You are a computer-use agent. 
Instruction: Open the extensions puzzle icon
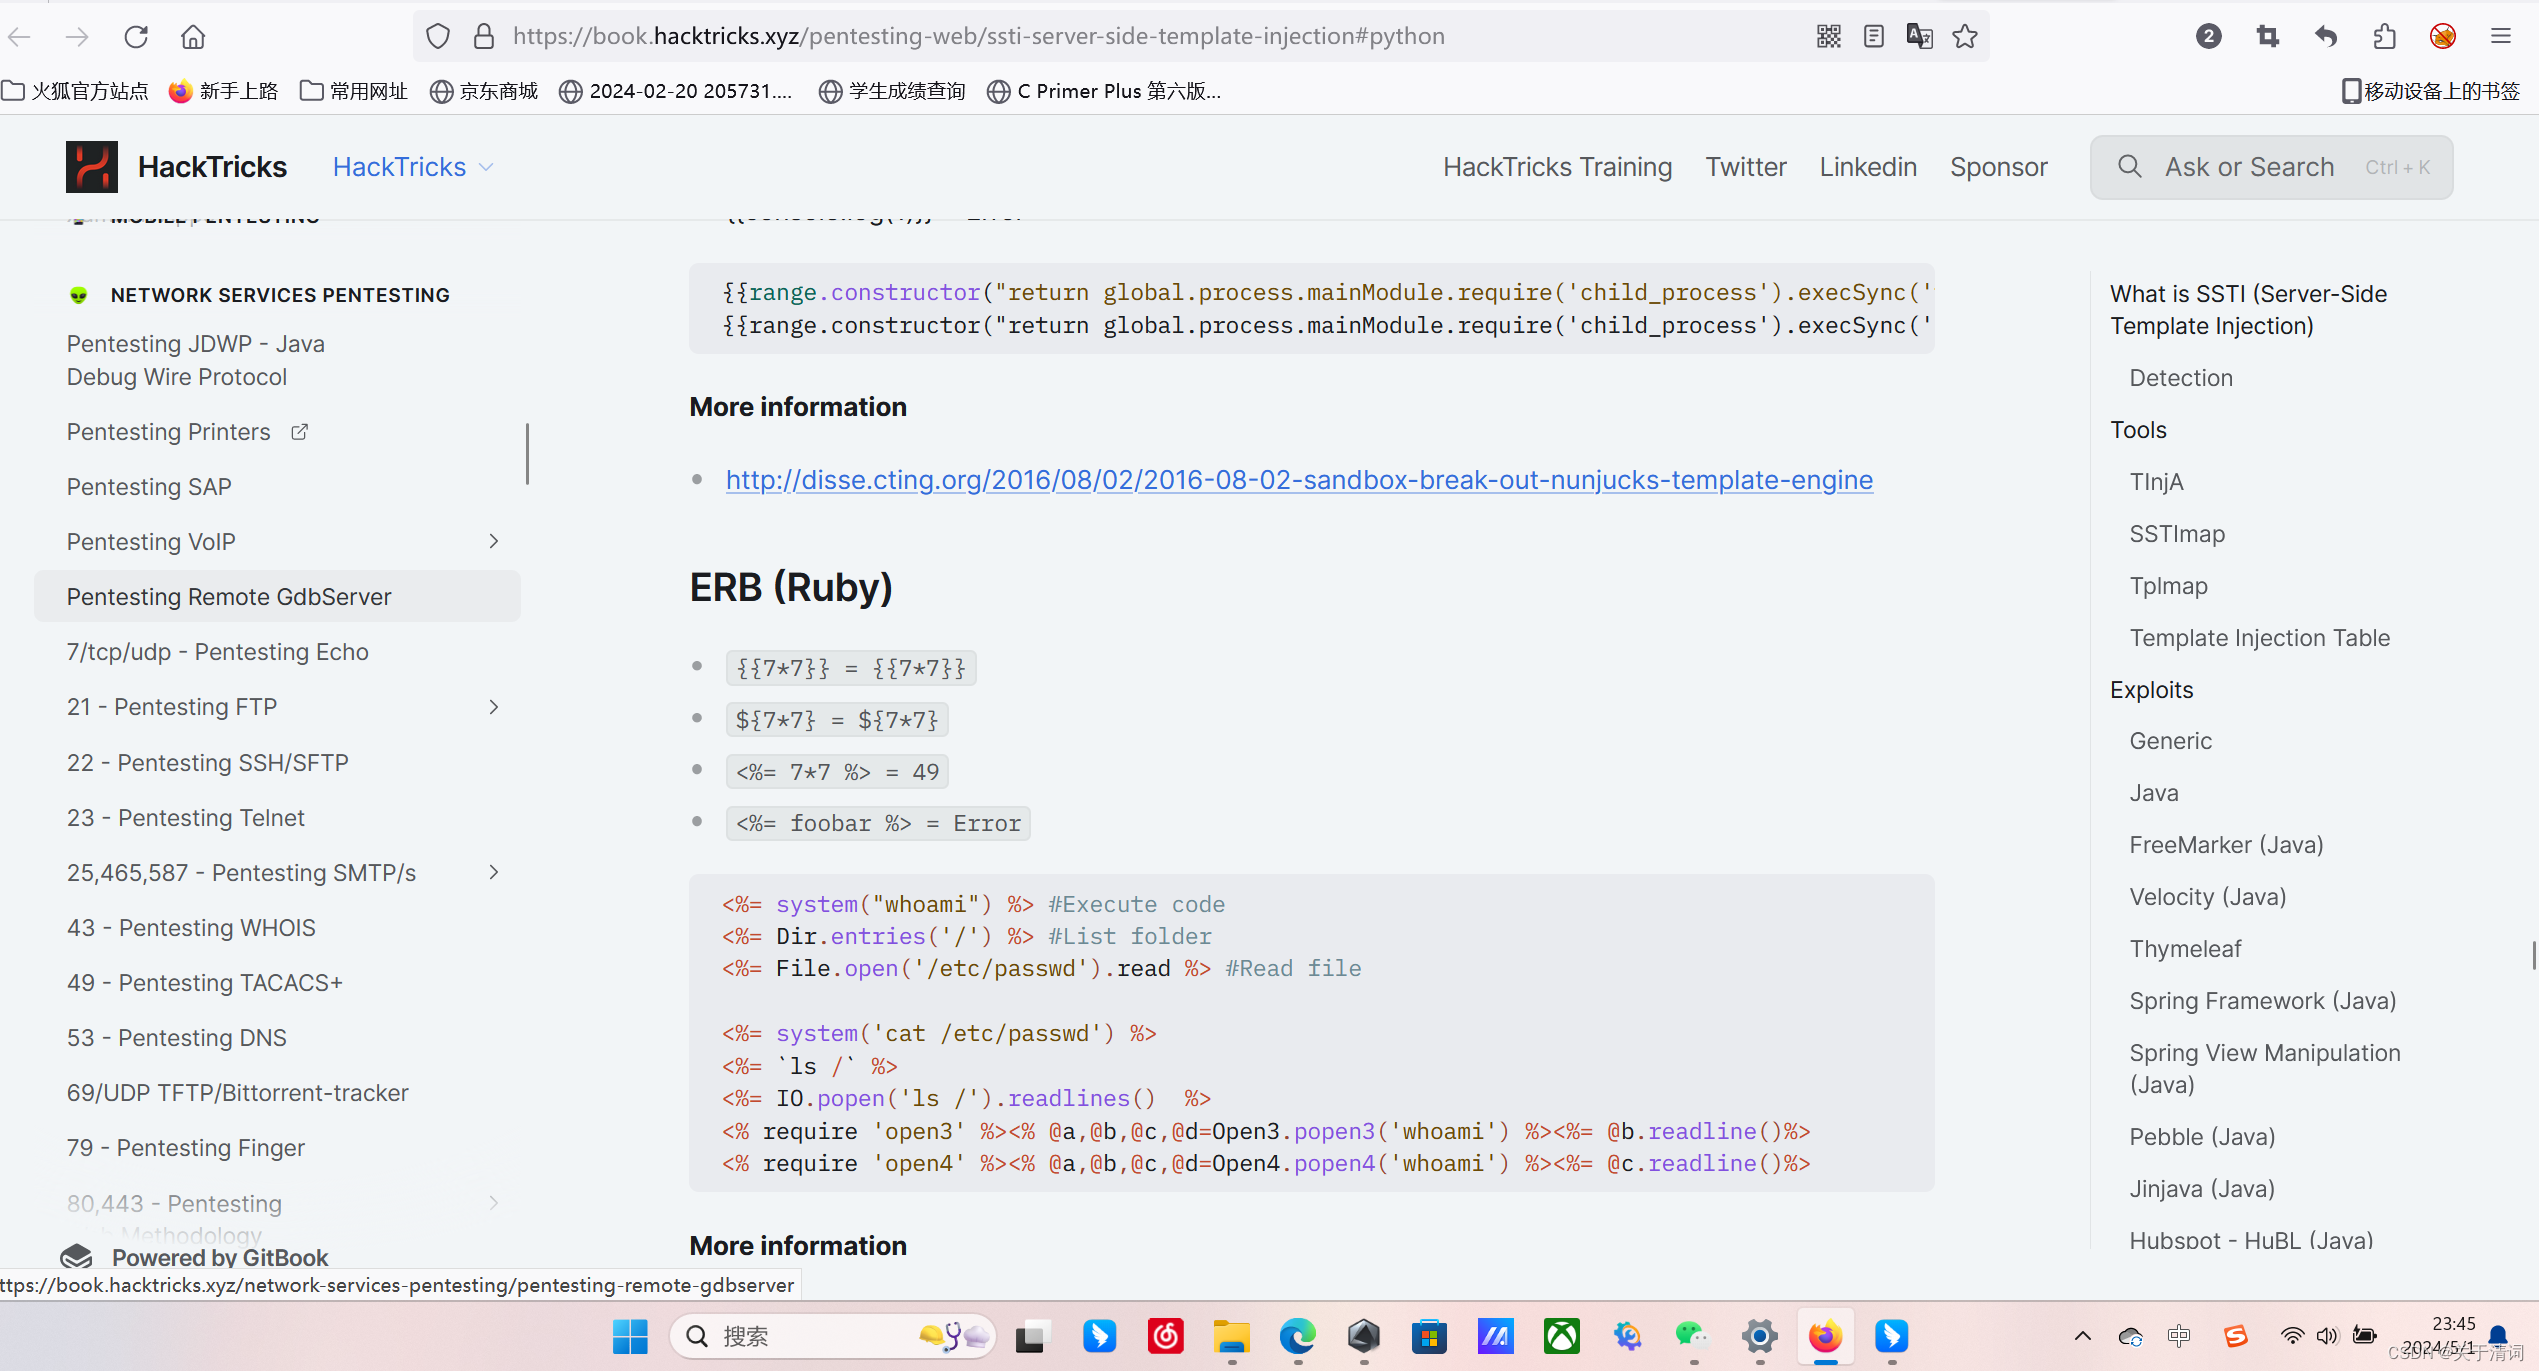(2384, 37)
